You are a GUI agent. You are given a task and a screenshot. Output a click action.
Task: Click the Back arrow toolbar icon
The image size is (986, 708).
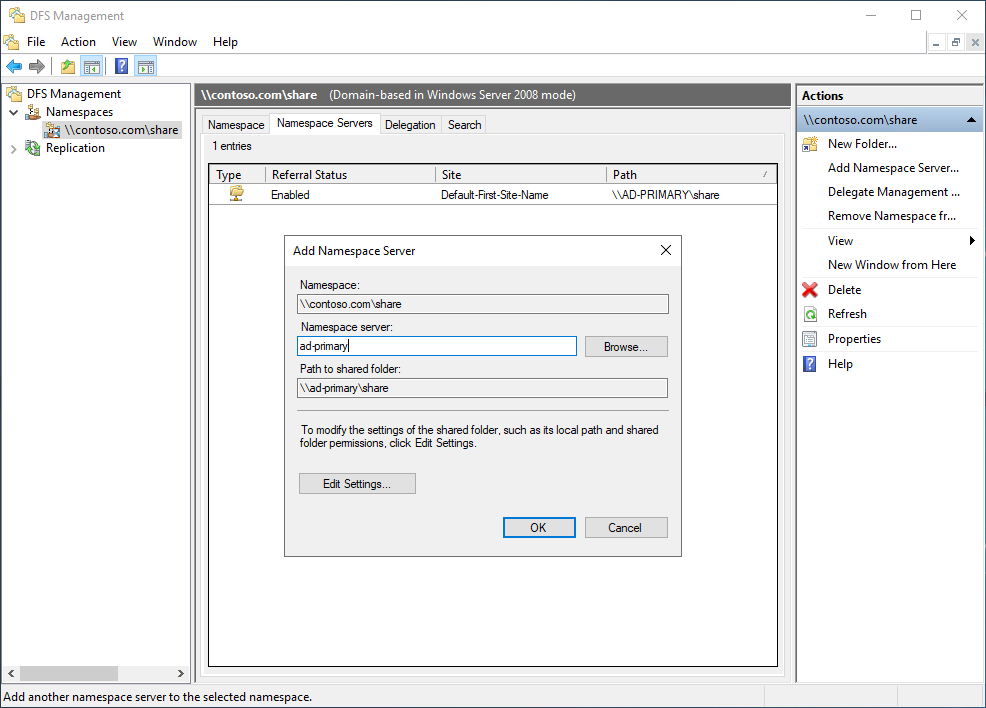tap(14, 66)
